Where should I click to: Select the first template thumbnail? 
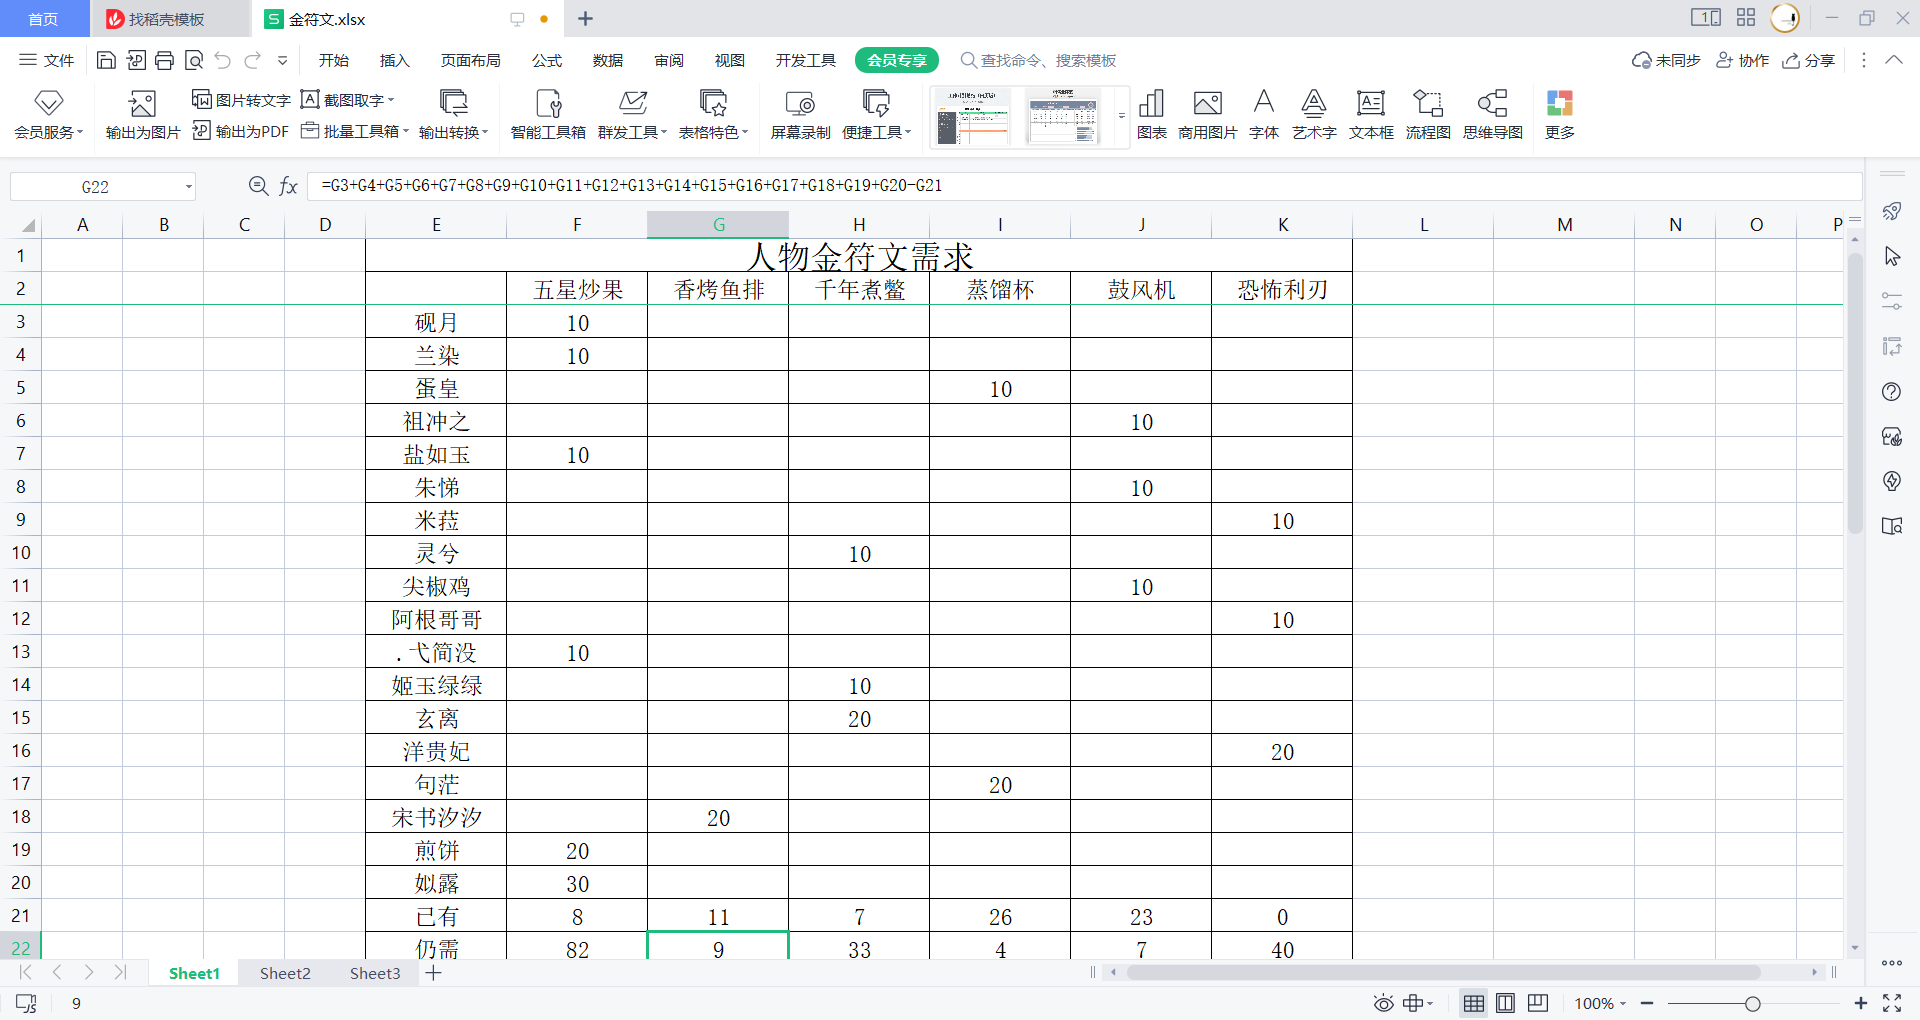972,117
